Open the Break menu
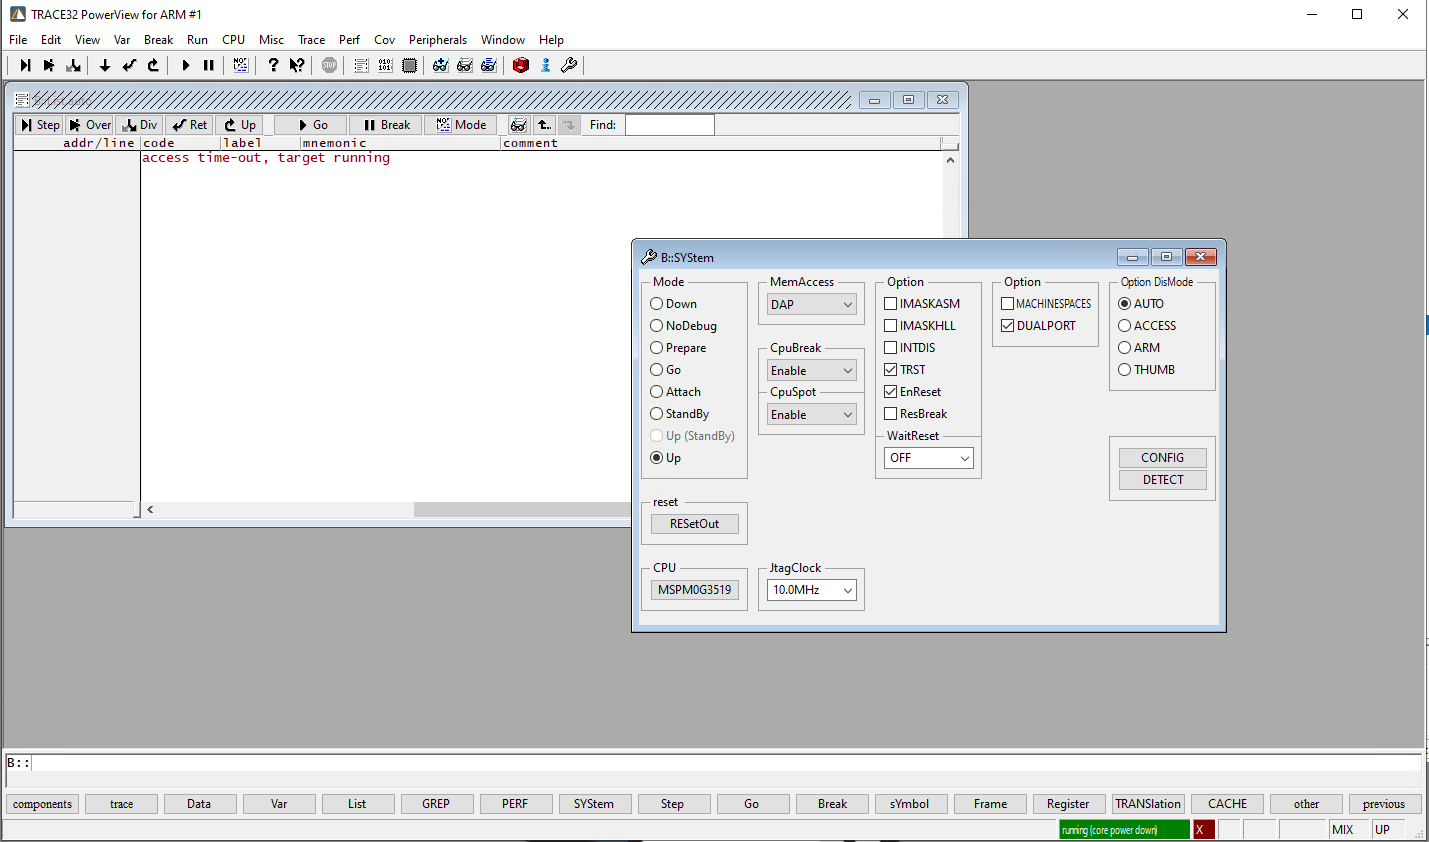This screenshot has width=1429, height=842. (x=158, y=40)
